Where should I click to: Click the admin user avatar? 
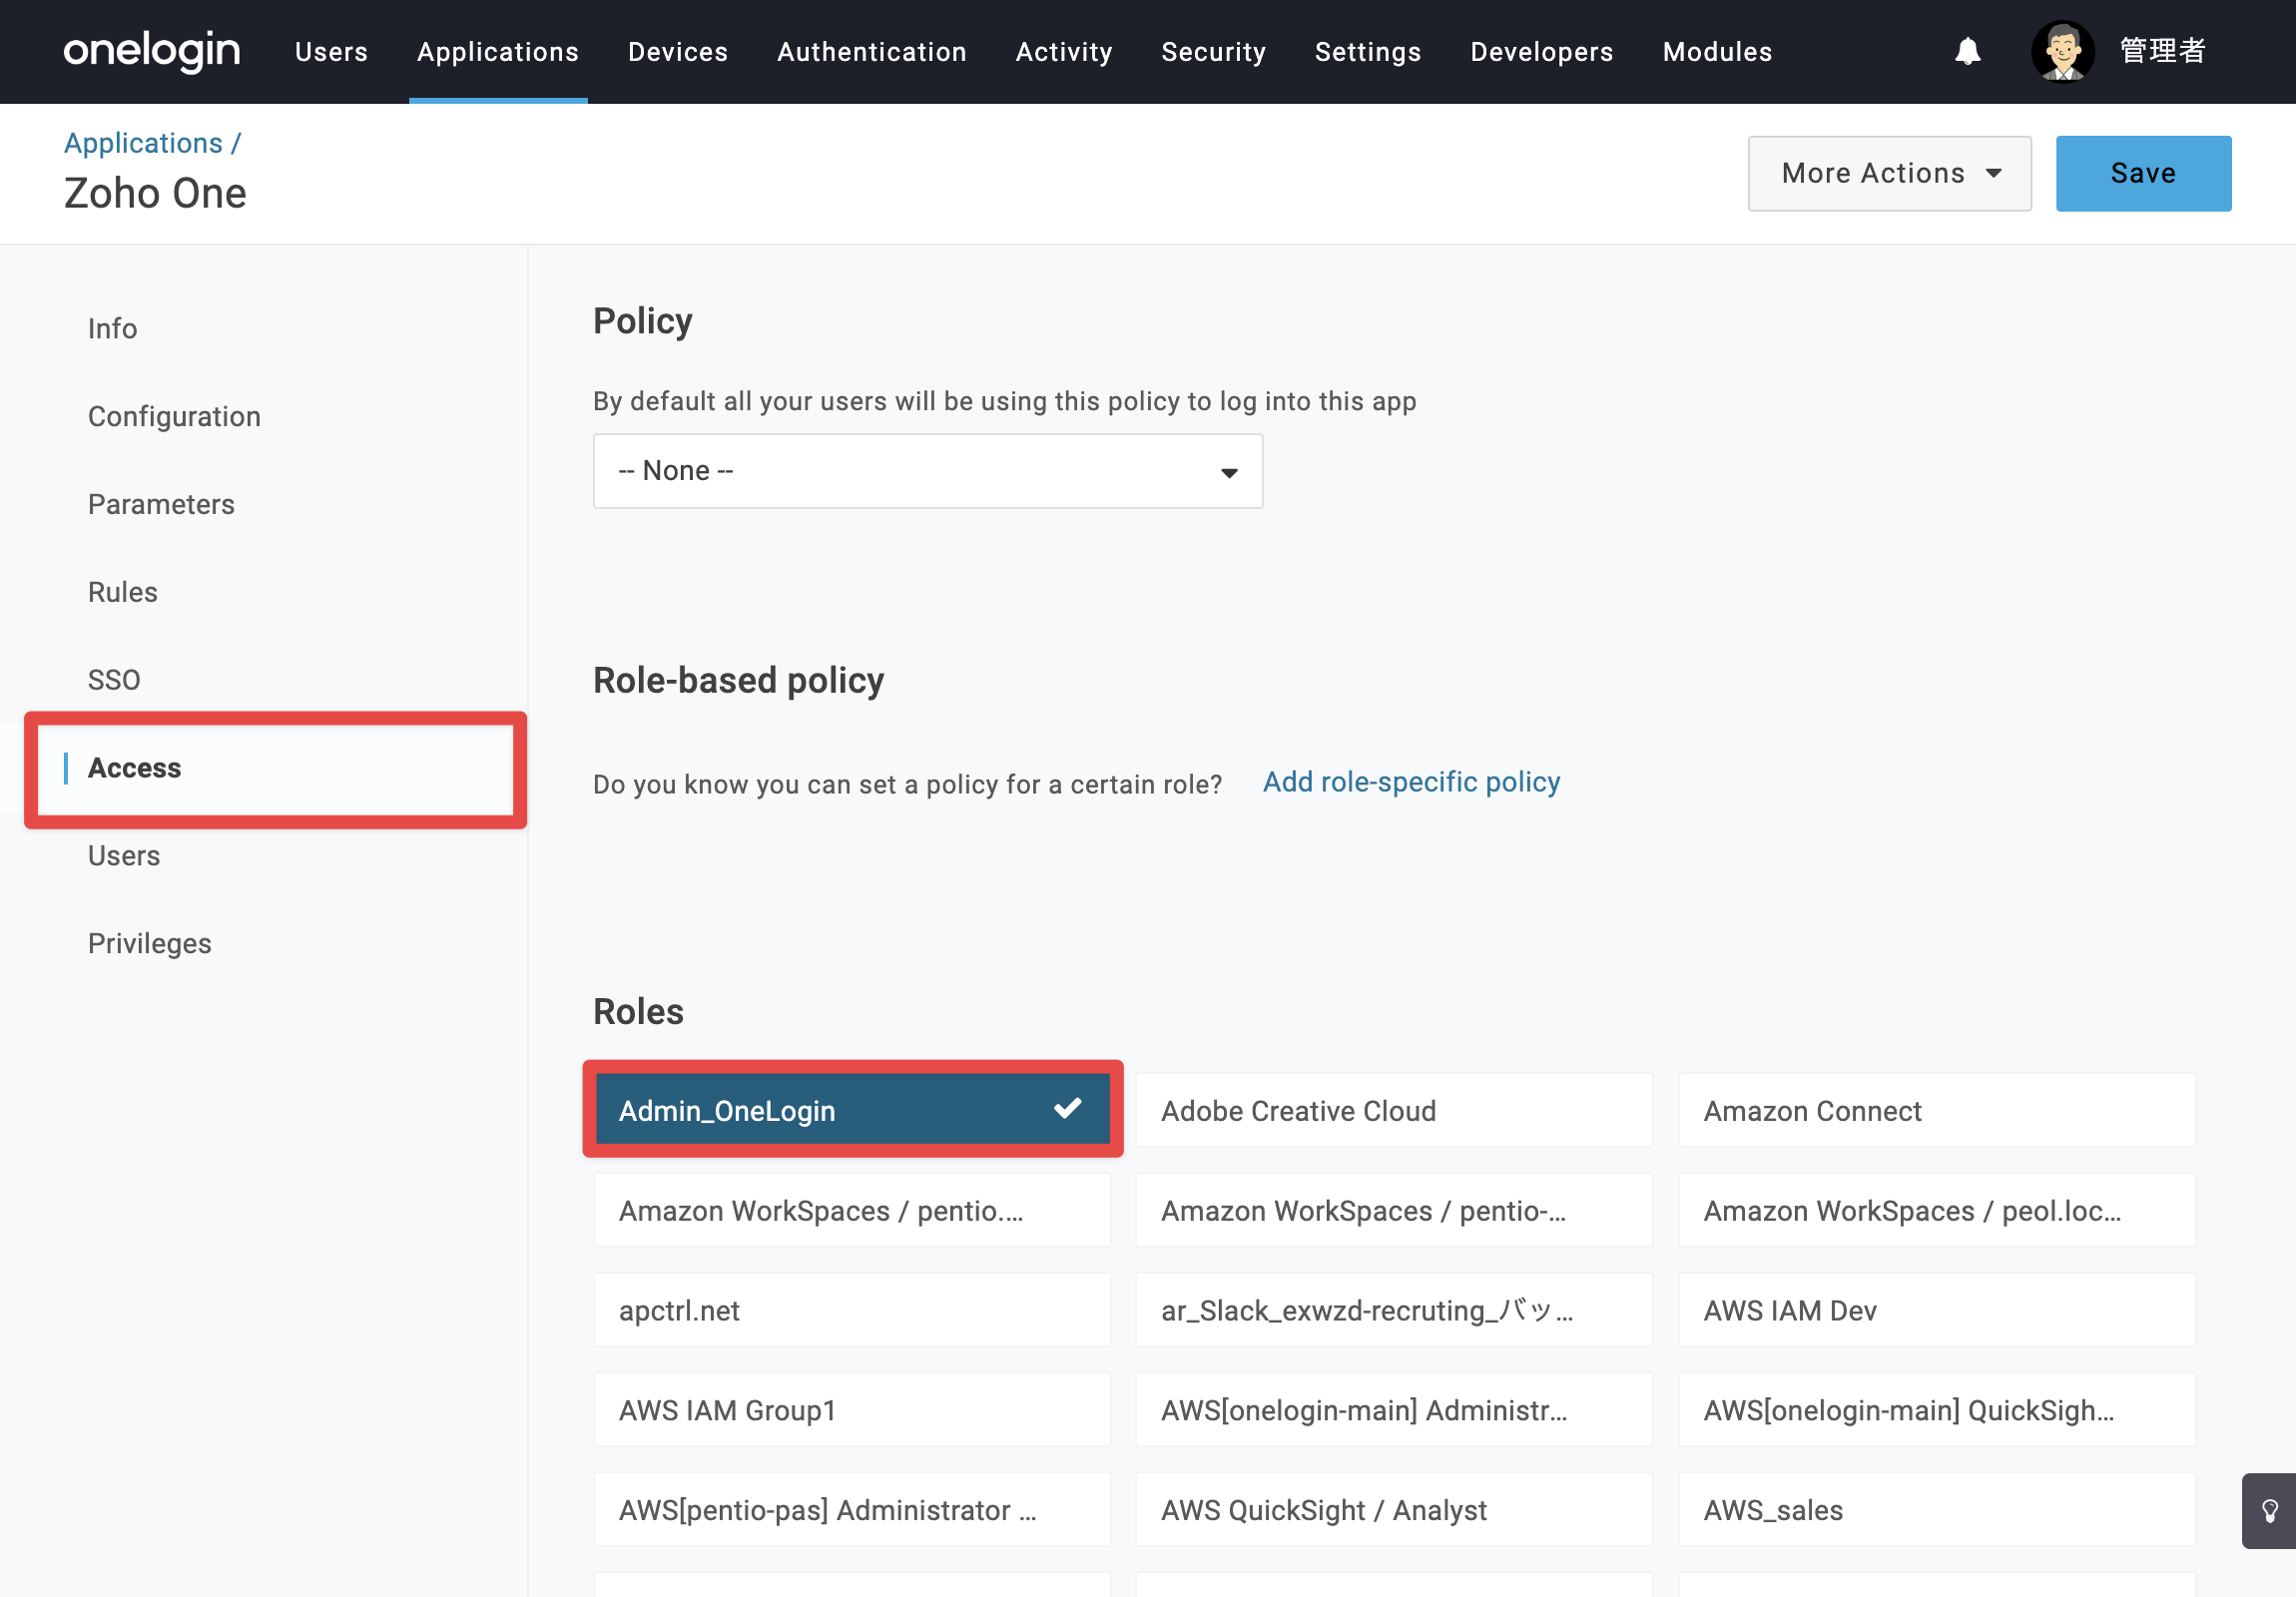click(x=2062, y=51)
